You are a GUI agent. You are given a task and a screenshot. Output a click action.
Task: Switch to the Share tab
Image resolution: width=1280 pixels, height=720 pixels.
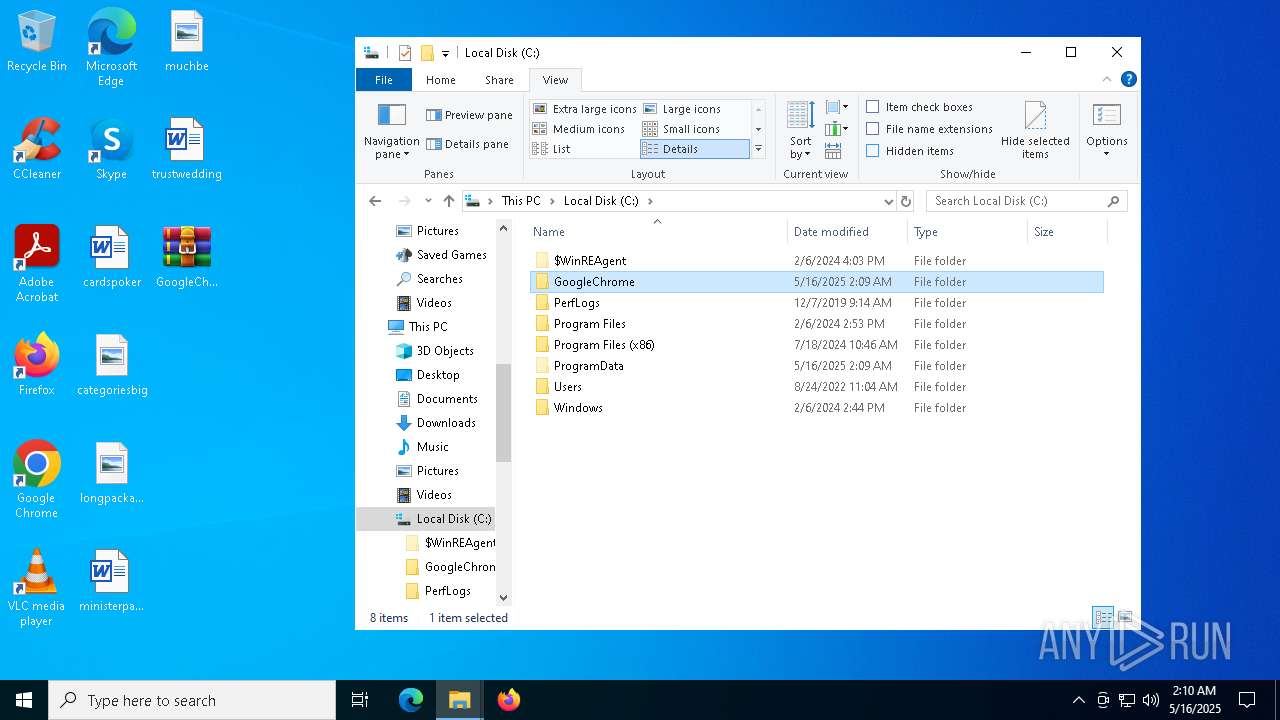tap(499, 80)
